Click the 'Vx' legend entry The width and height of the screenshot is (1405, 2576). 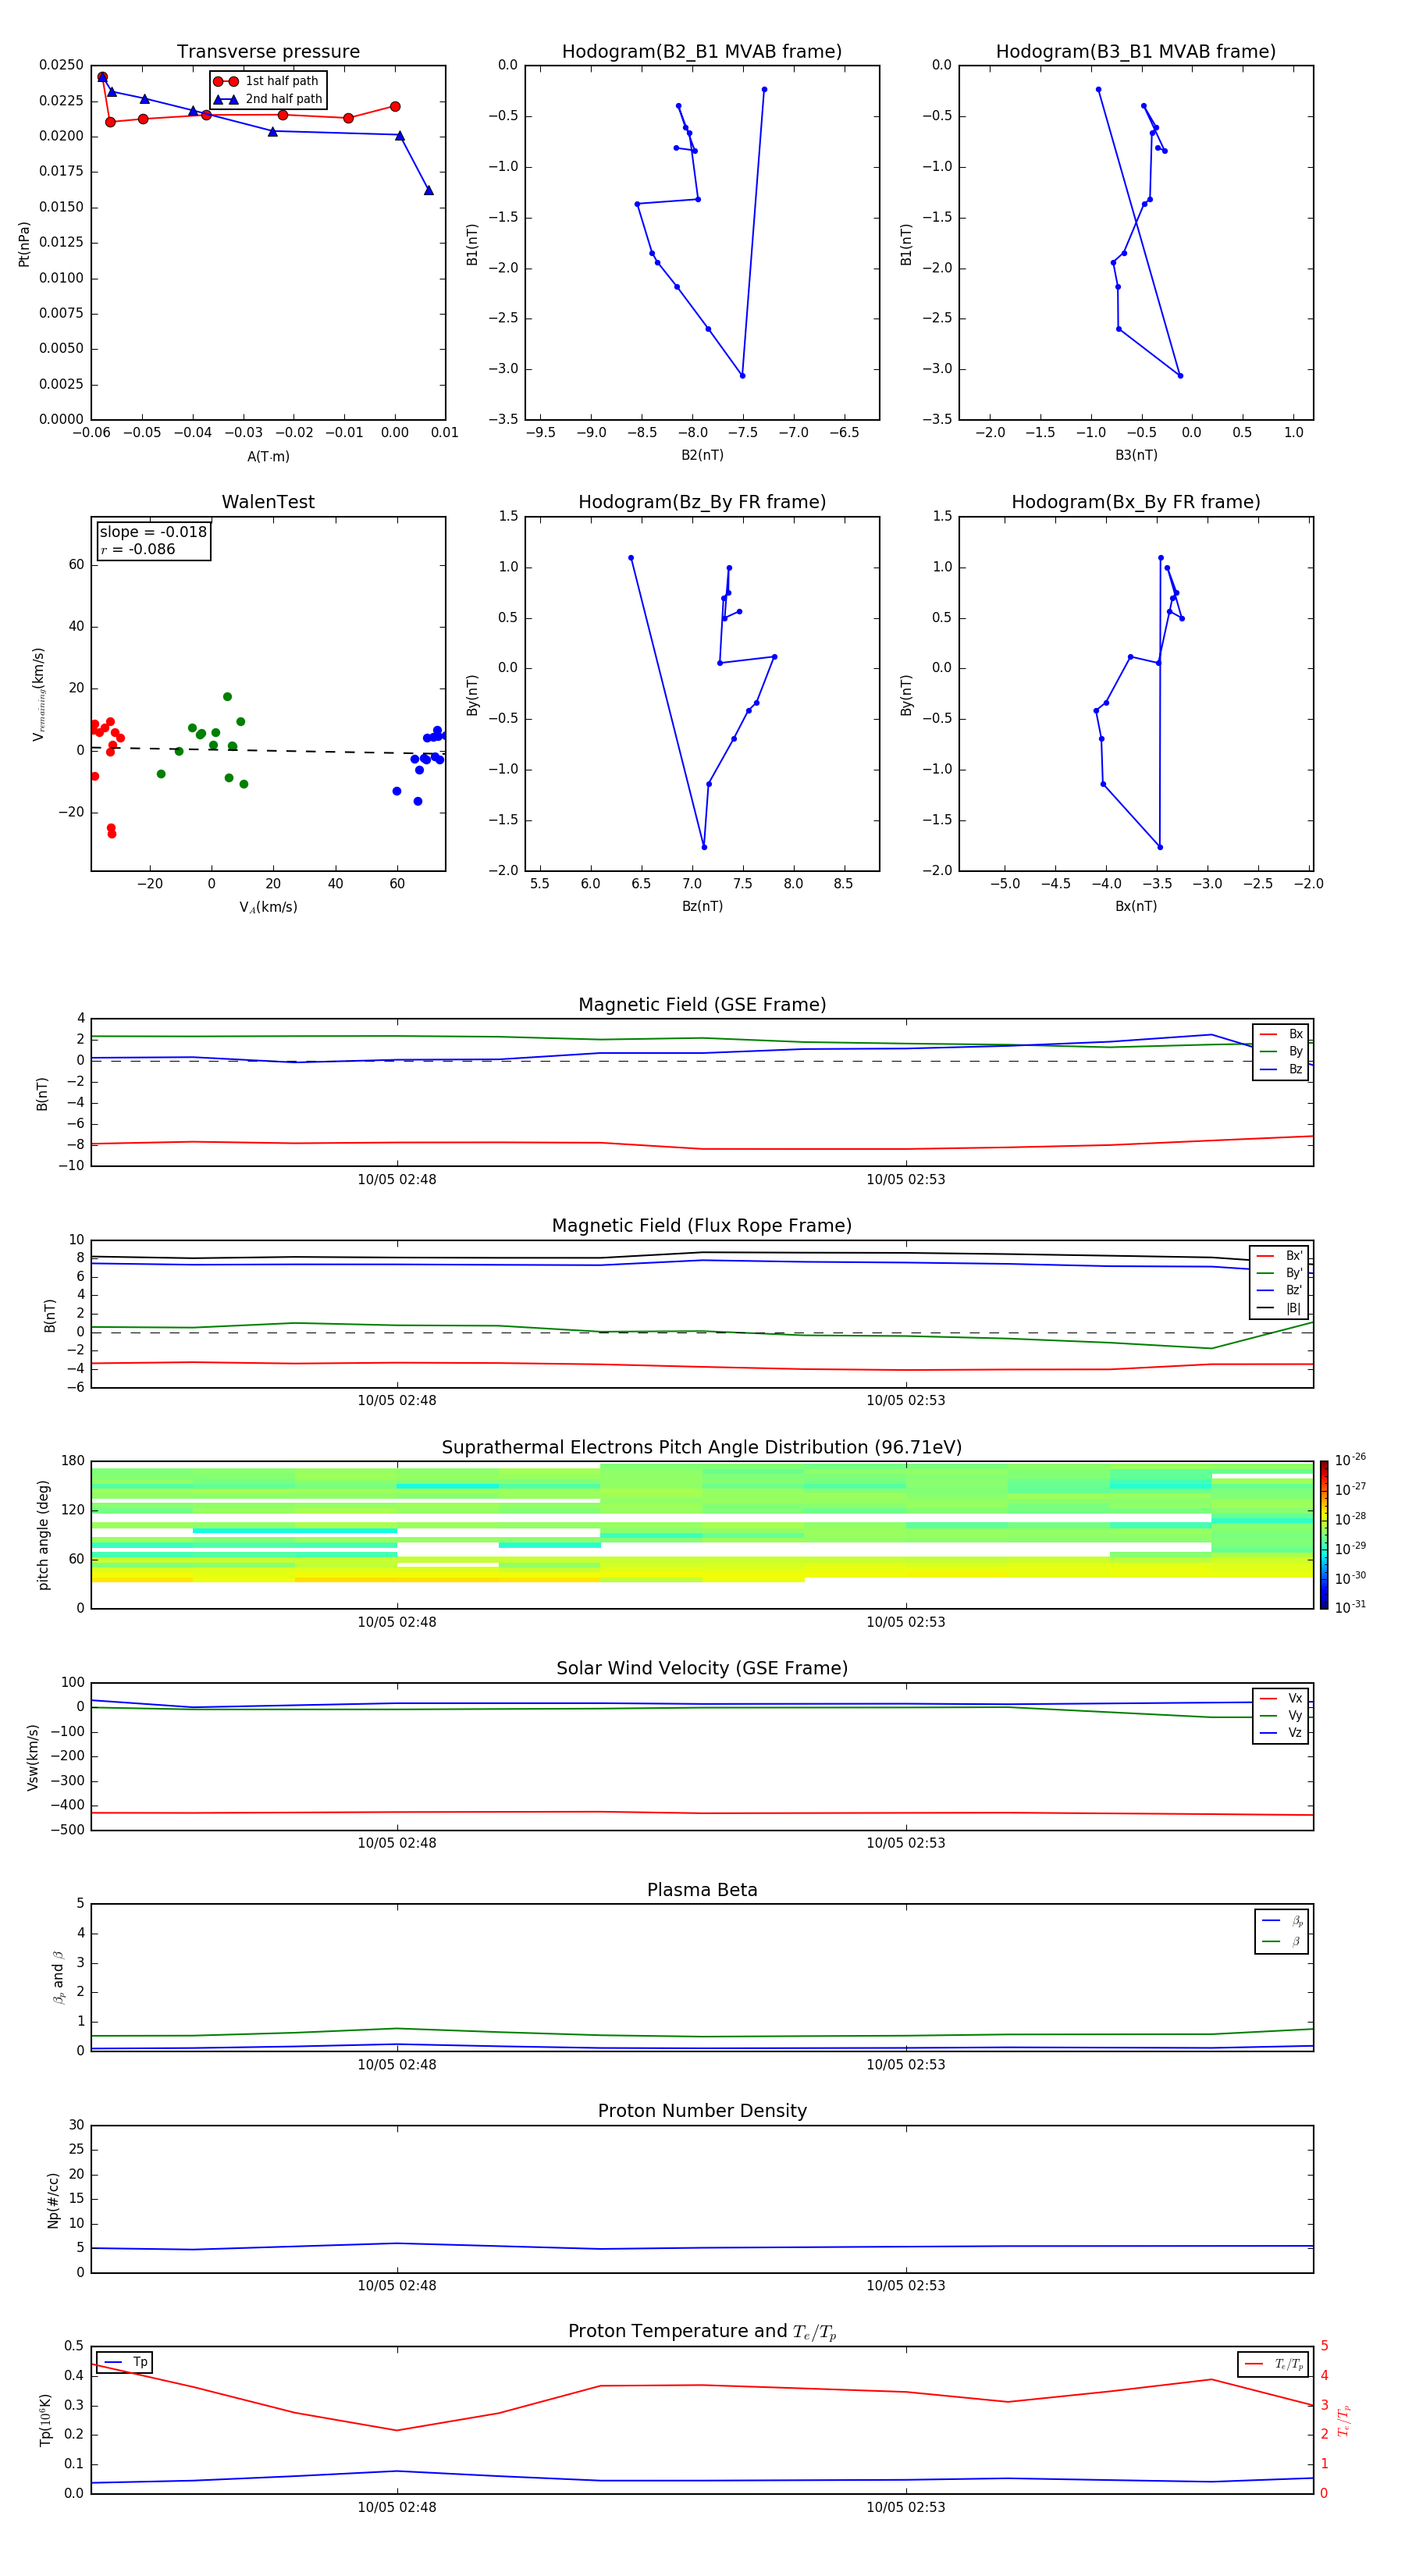[x=1281, y=1698]
